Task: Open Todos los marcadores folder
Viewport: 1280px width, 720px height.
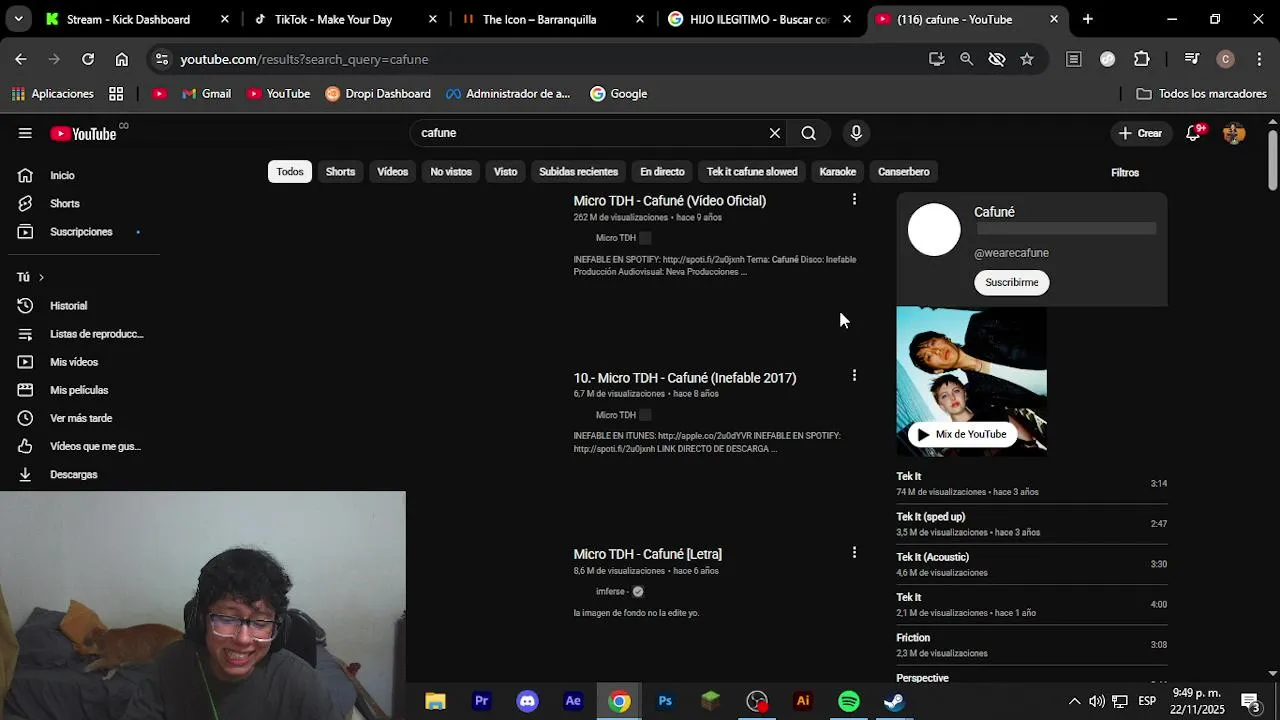Action: coord(1202,94)
